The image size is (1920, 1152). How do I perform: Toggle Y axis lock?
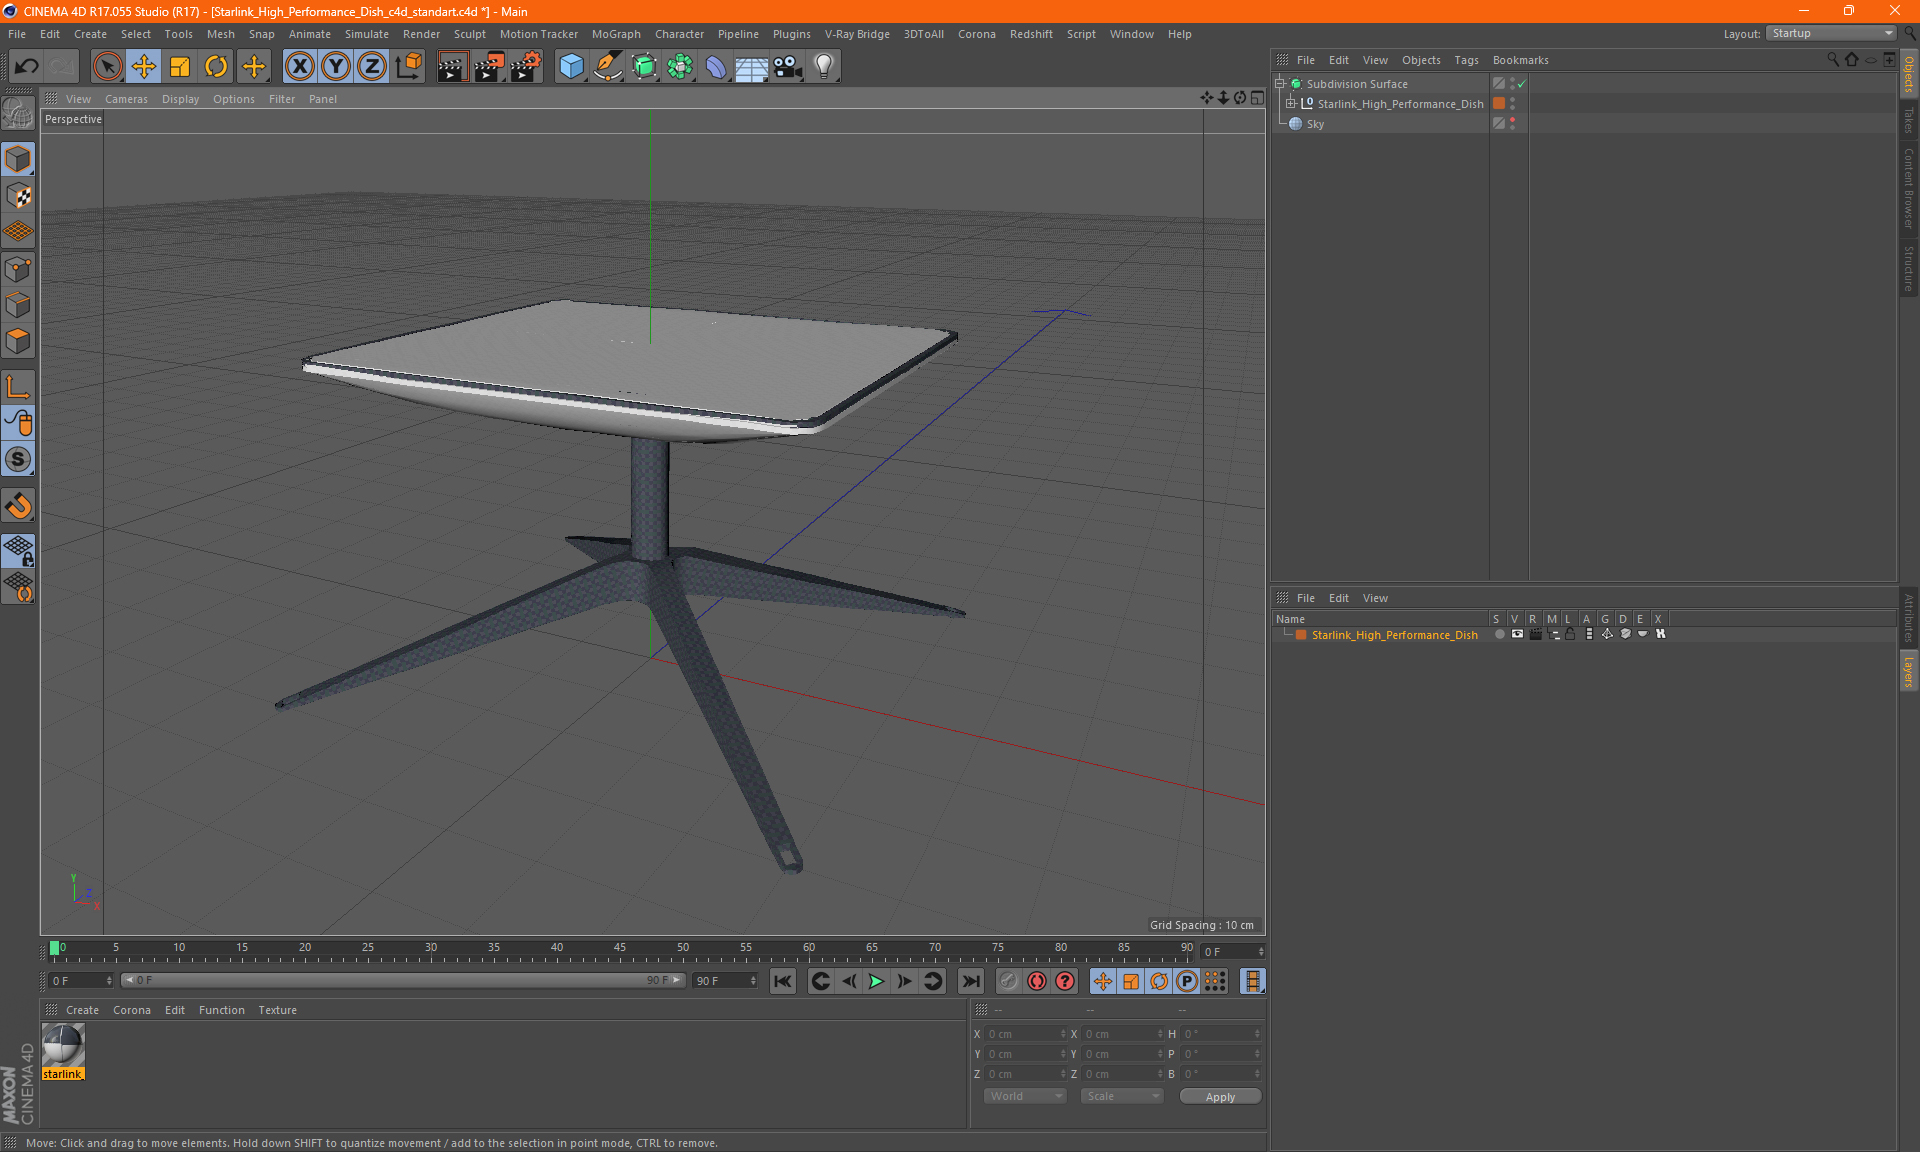tap(336, 66)
